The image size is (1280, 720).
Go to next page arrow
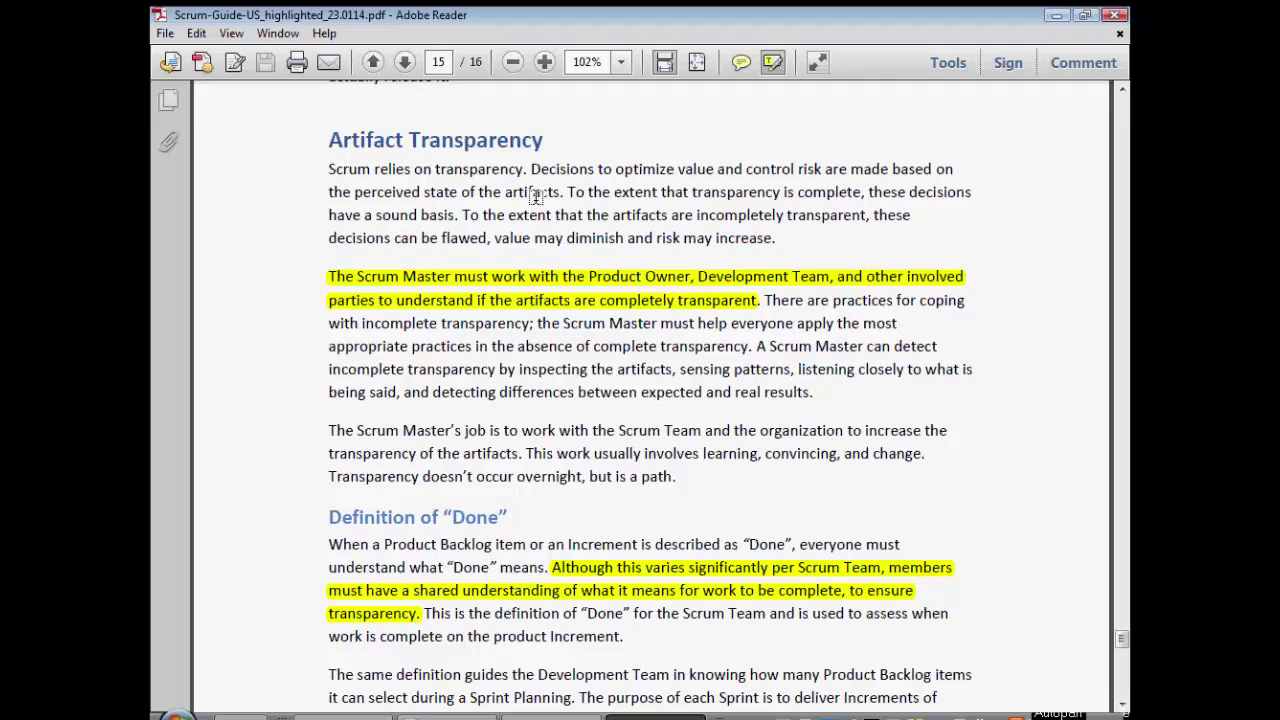404,62
